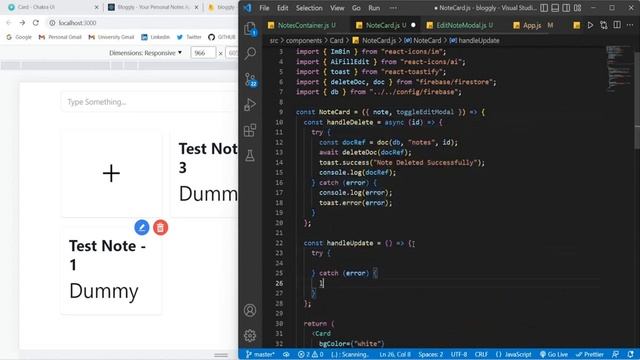Go forward in browser history
The height and width of the screenshot is (360, 640).
(22, 23)
